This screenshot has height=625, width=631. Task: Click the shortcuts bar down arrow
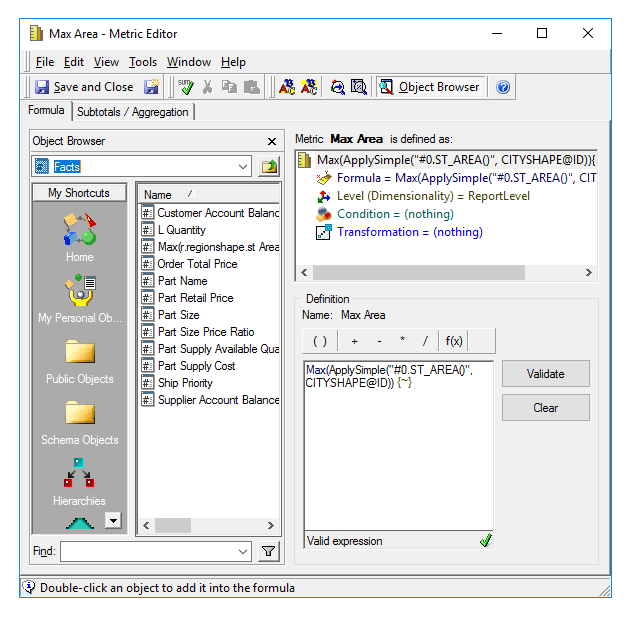[113, 520]
